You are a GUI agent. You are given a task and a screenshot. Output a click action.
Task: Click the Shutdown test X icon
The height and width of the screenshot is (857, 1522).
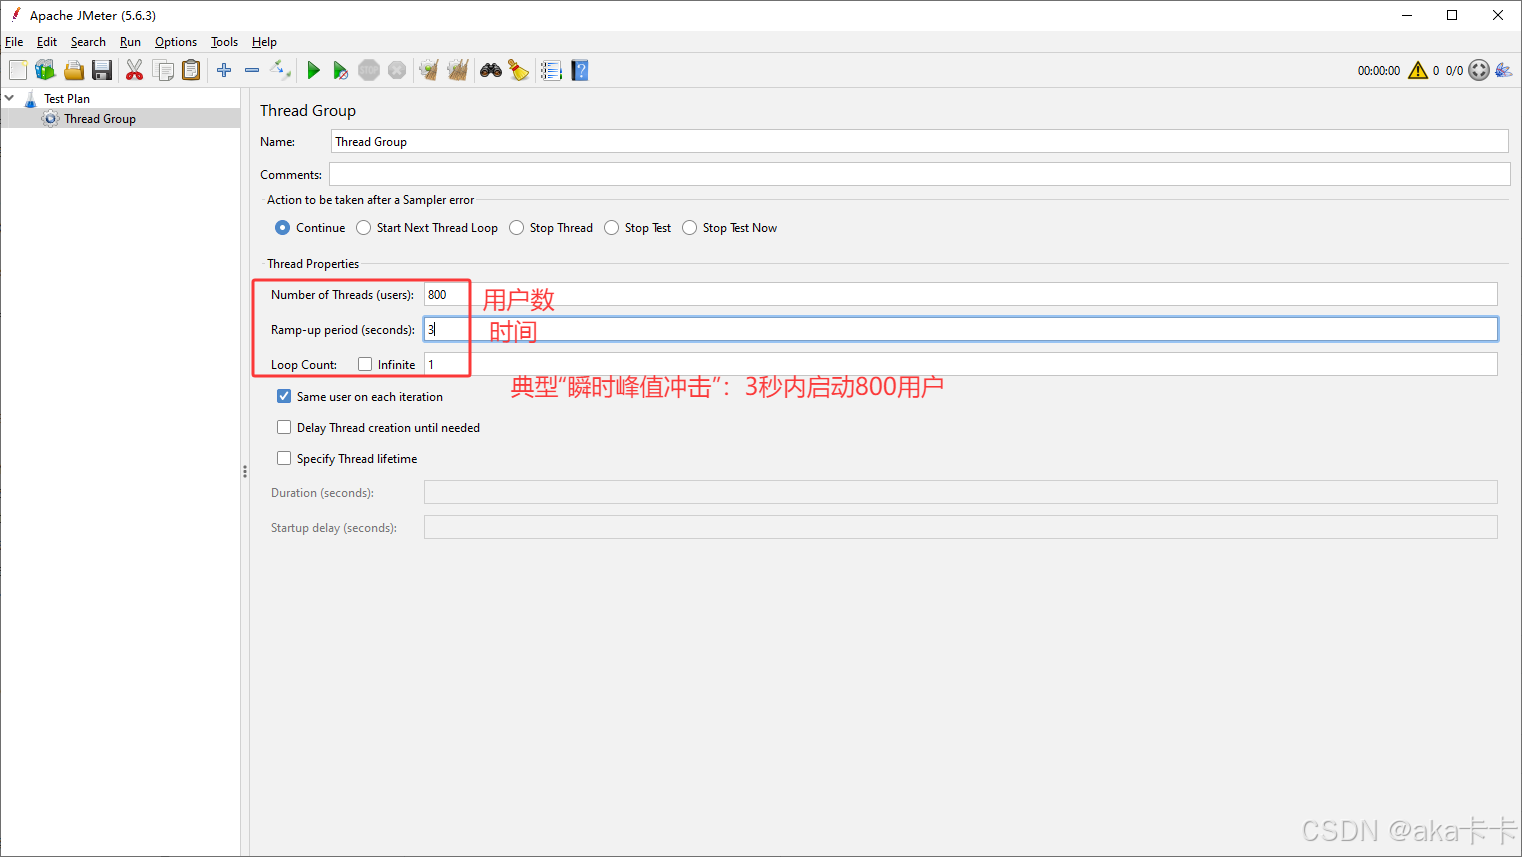397,70
